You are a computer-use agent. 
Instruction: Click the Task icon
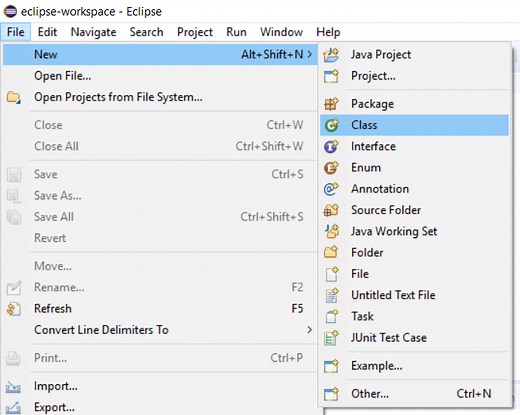click(332, 316)
